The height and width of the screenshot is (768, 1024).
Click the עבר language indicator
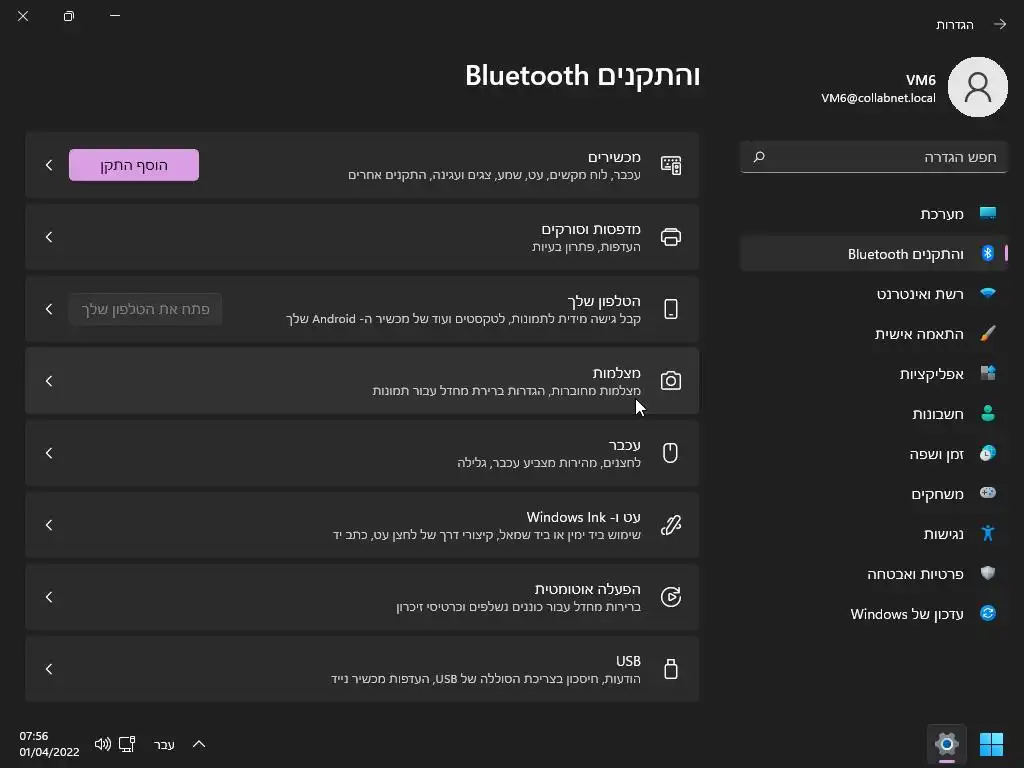pos(164,744)
